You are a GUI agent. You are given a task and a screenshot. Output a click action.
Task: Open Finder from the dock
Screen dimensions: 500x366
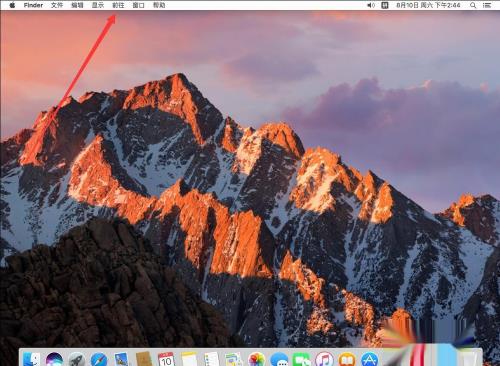[31, 360]
